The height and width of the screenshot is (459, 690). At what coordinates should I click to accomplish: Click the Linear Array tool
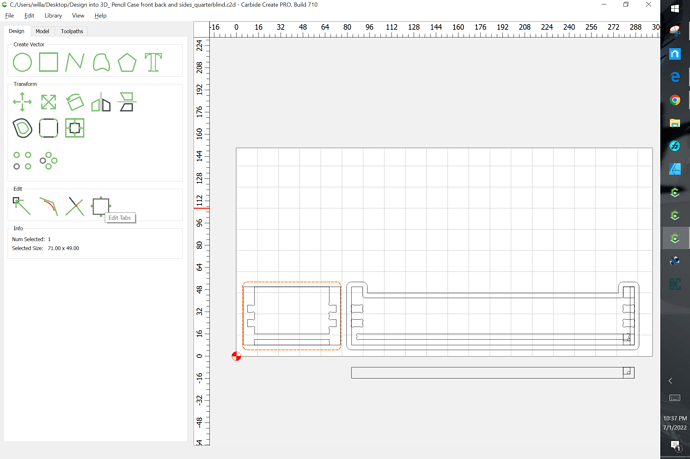(22, 160)
